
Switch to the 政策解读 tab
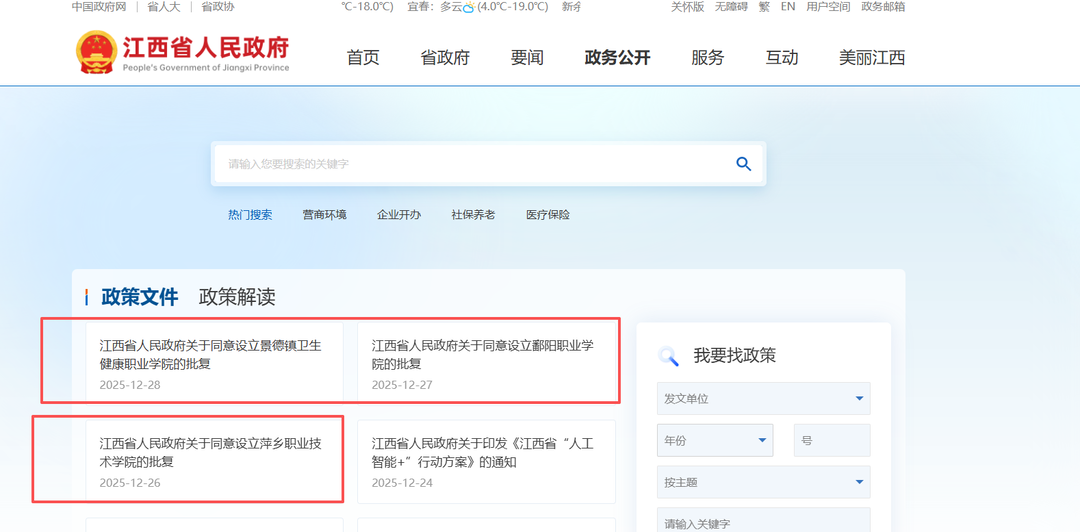(x=237, y=297)
